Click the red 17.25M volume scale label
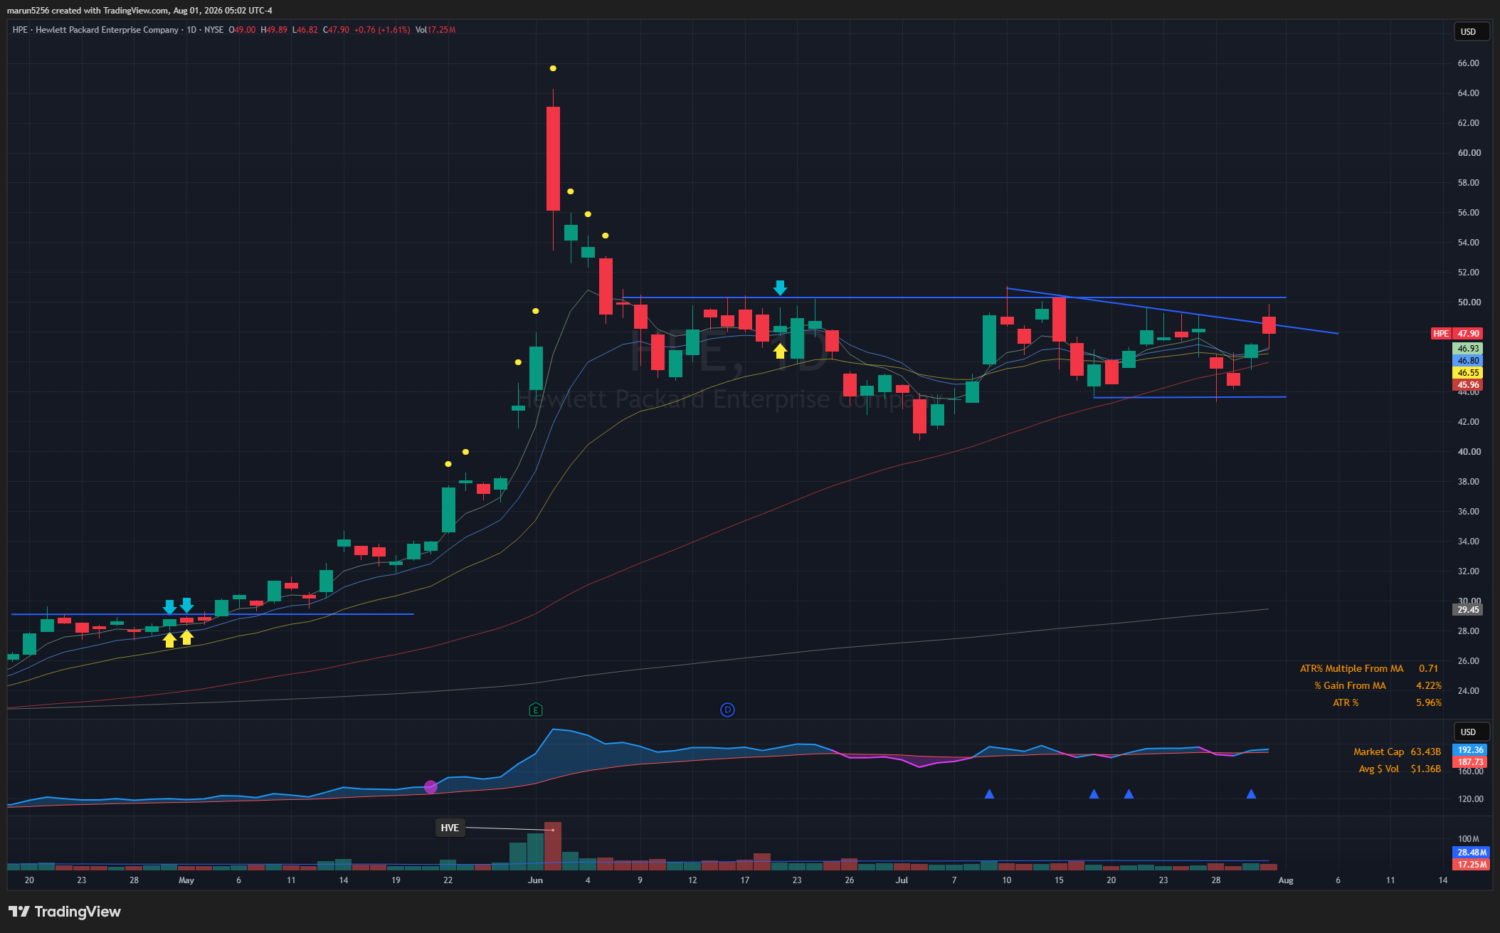 [1472, 865]
